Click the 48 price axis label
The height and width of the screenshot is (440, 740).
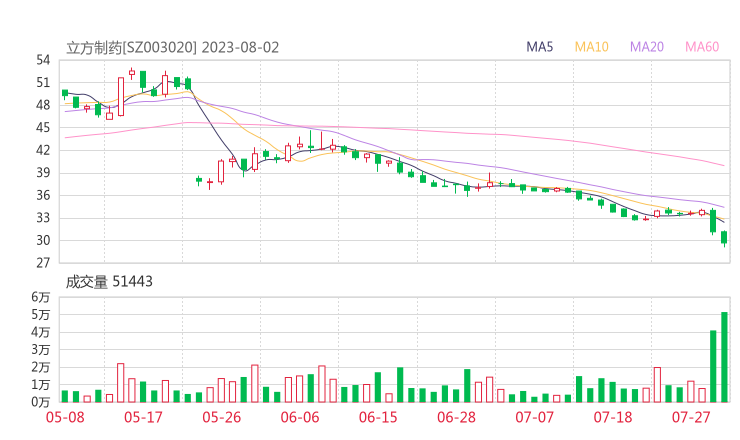(43, 105)
